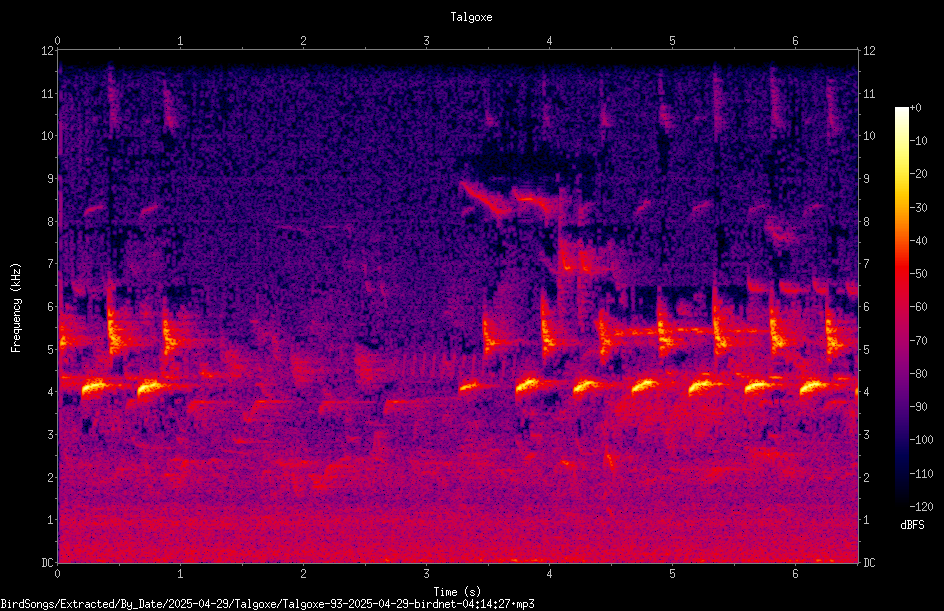Viewport: 944px width, 611px height.
Task: Click the 12 kHz label on left axis
Action: click(48, 51)
